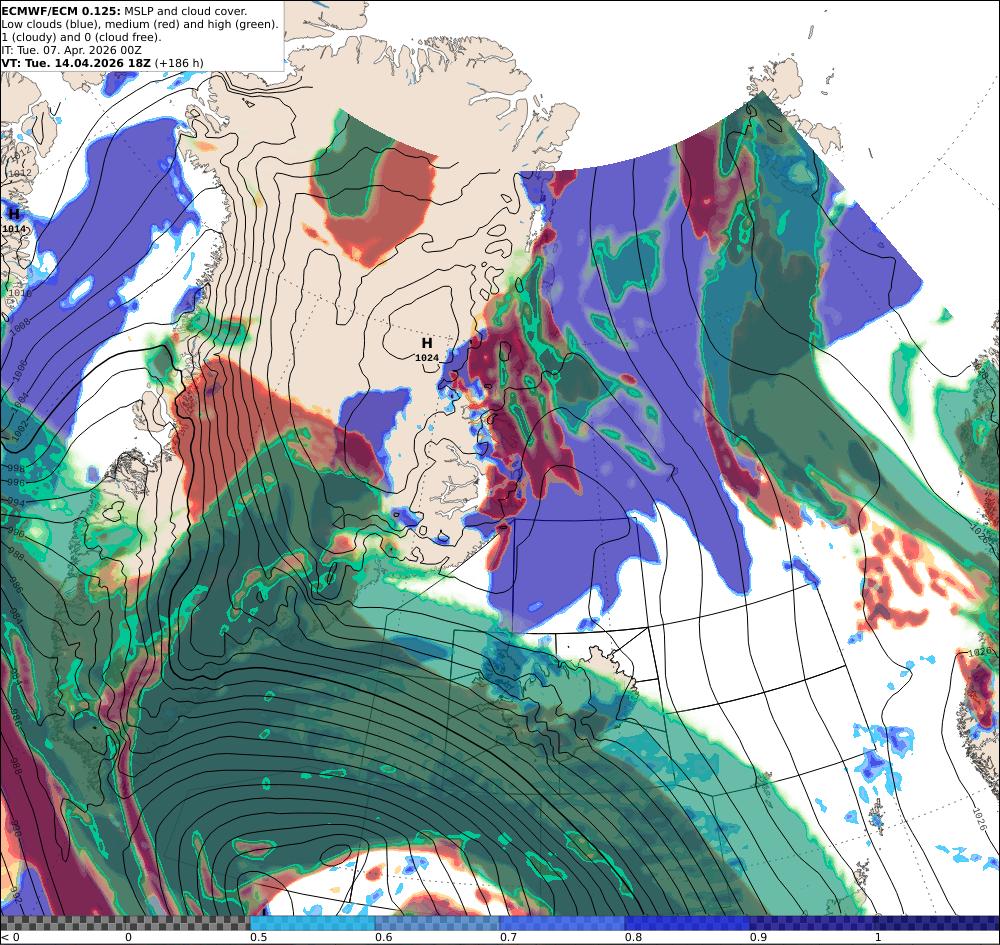Image resolution: width=1000 pixels, height=945 pixels.
Task: Click the '1014' pressure value label
Action: coord(14,228)
